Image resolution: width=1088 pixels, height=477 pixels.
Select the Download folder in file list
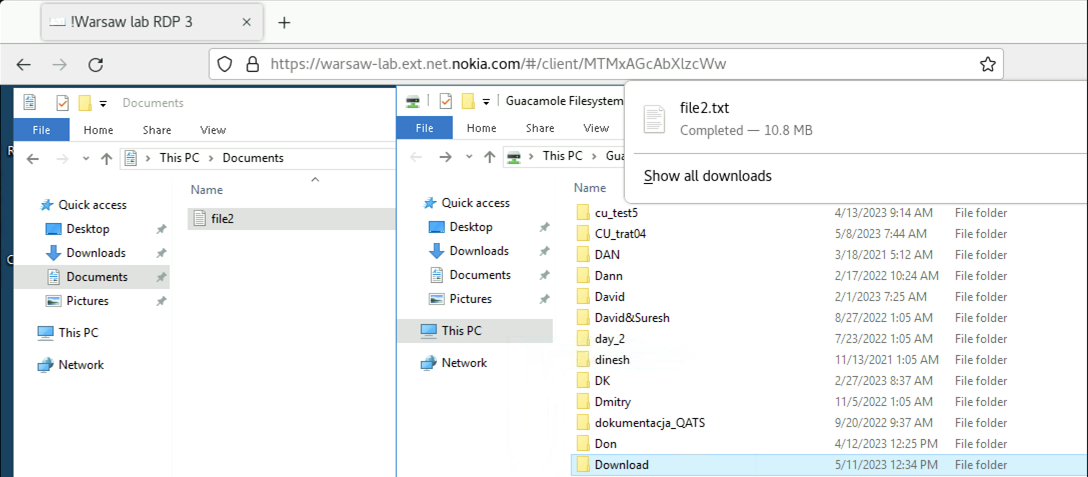click(x=621, y=465)
